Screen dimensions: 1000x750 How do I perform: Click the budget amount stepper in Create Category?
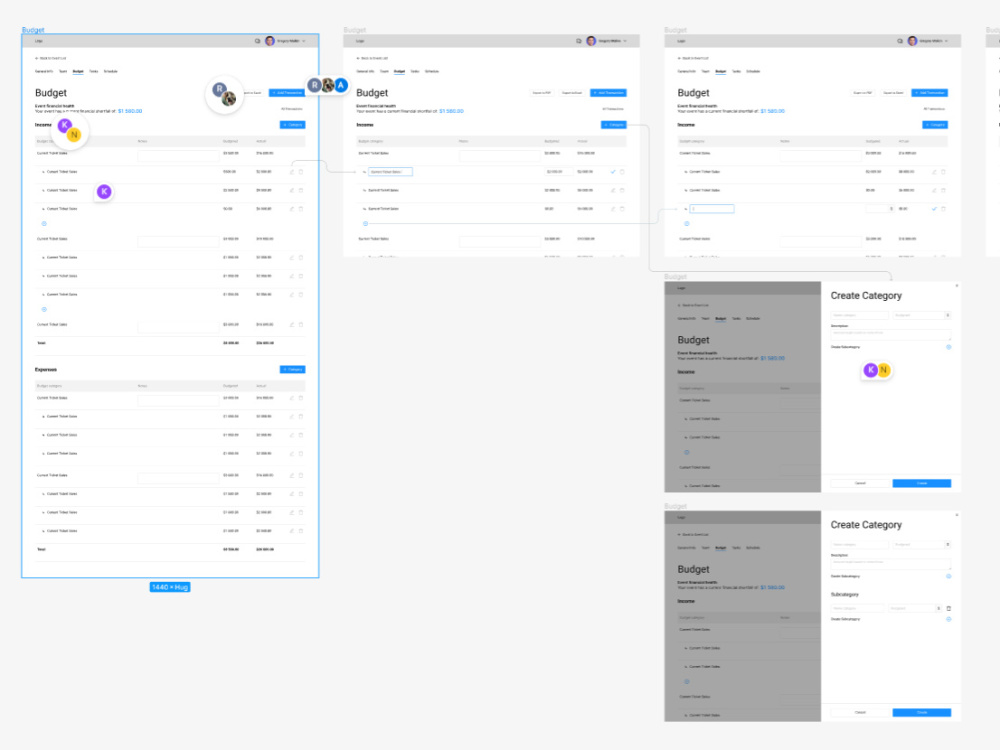pyautogui.click(x=948, y=315)
